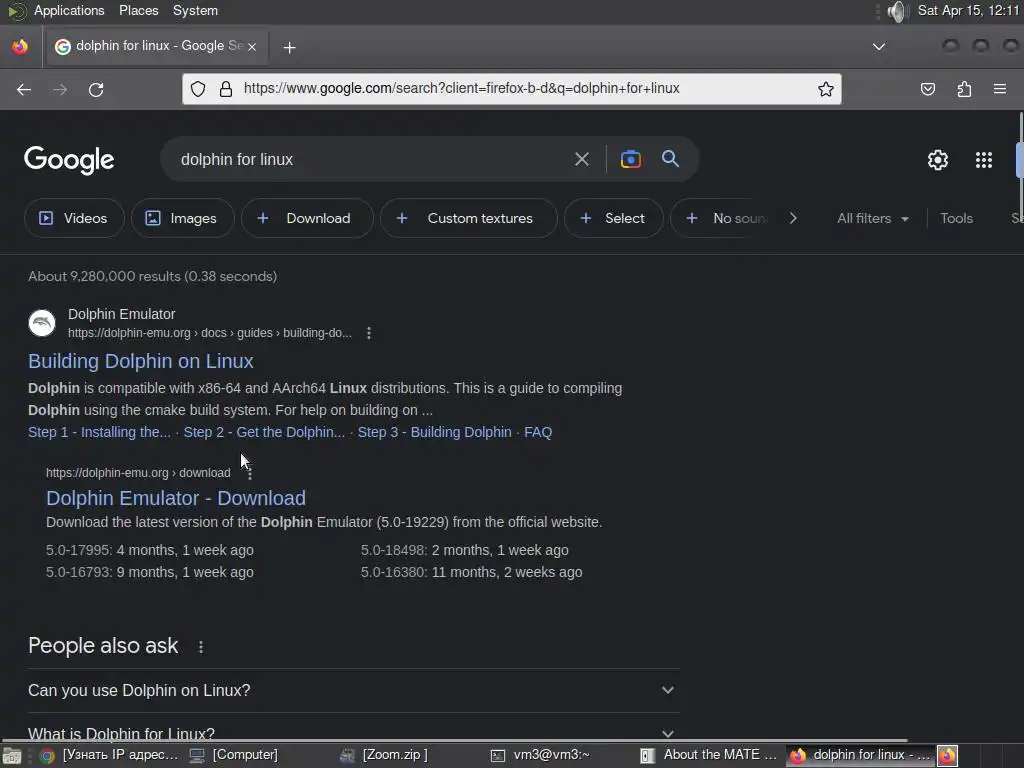
Task: Switch to Images search filter
Action: [x=182, y=218]
